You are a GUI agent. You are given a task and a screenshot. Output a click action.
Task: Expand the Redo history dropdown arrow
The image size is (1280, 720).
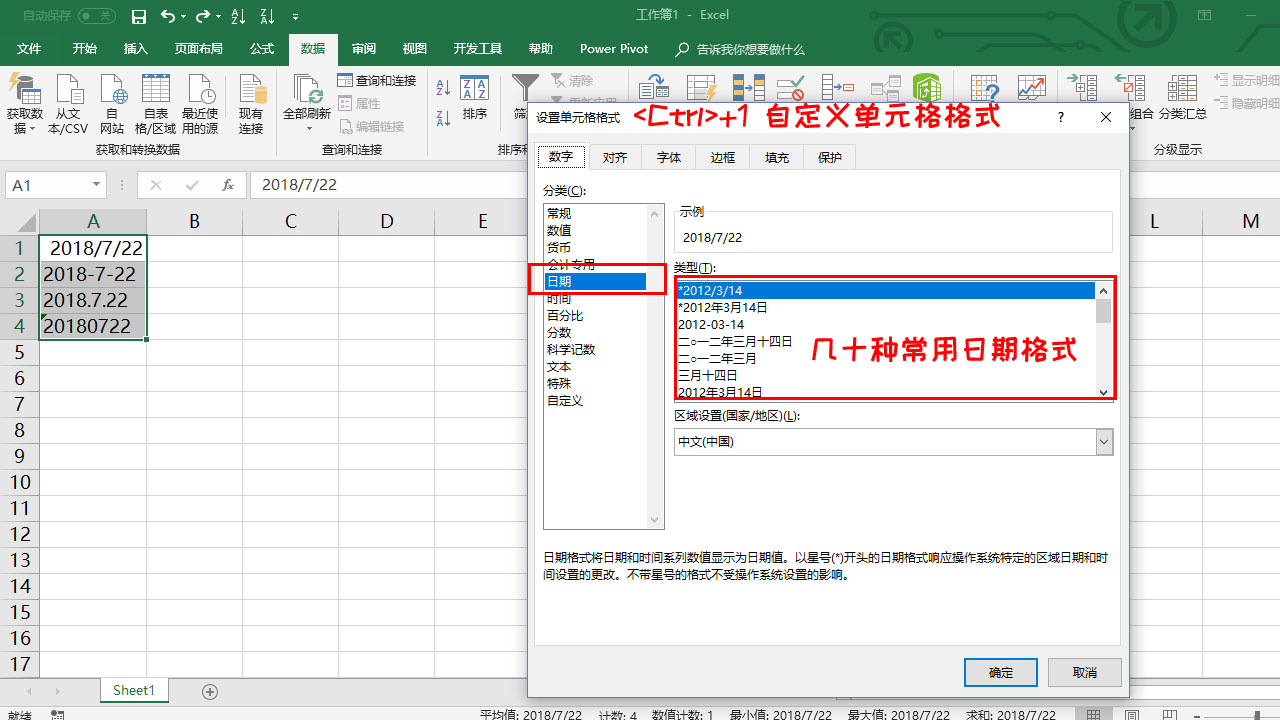pyautogui.click(x=219, y=17)
